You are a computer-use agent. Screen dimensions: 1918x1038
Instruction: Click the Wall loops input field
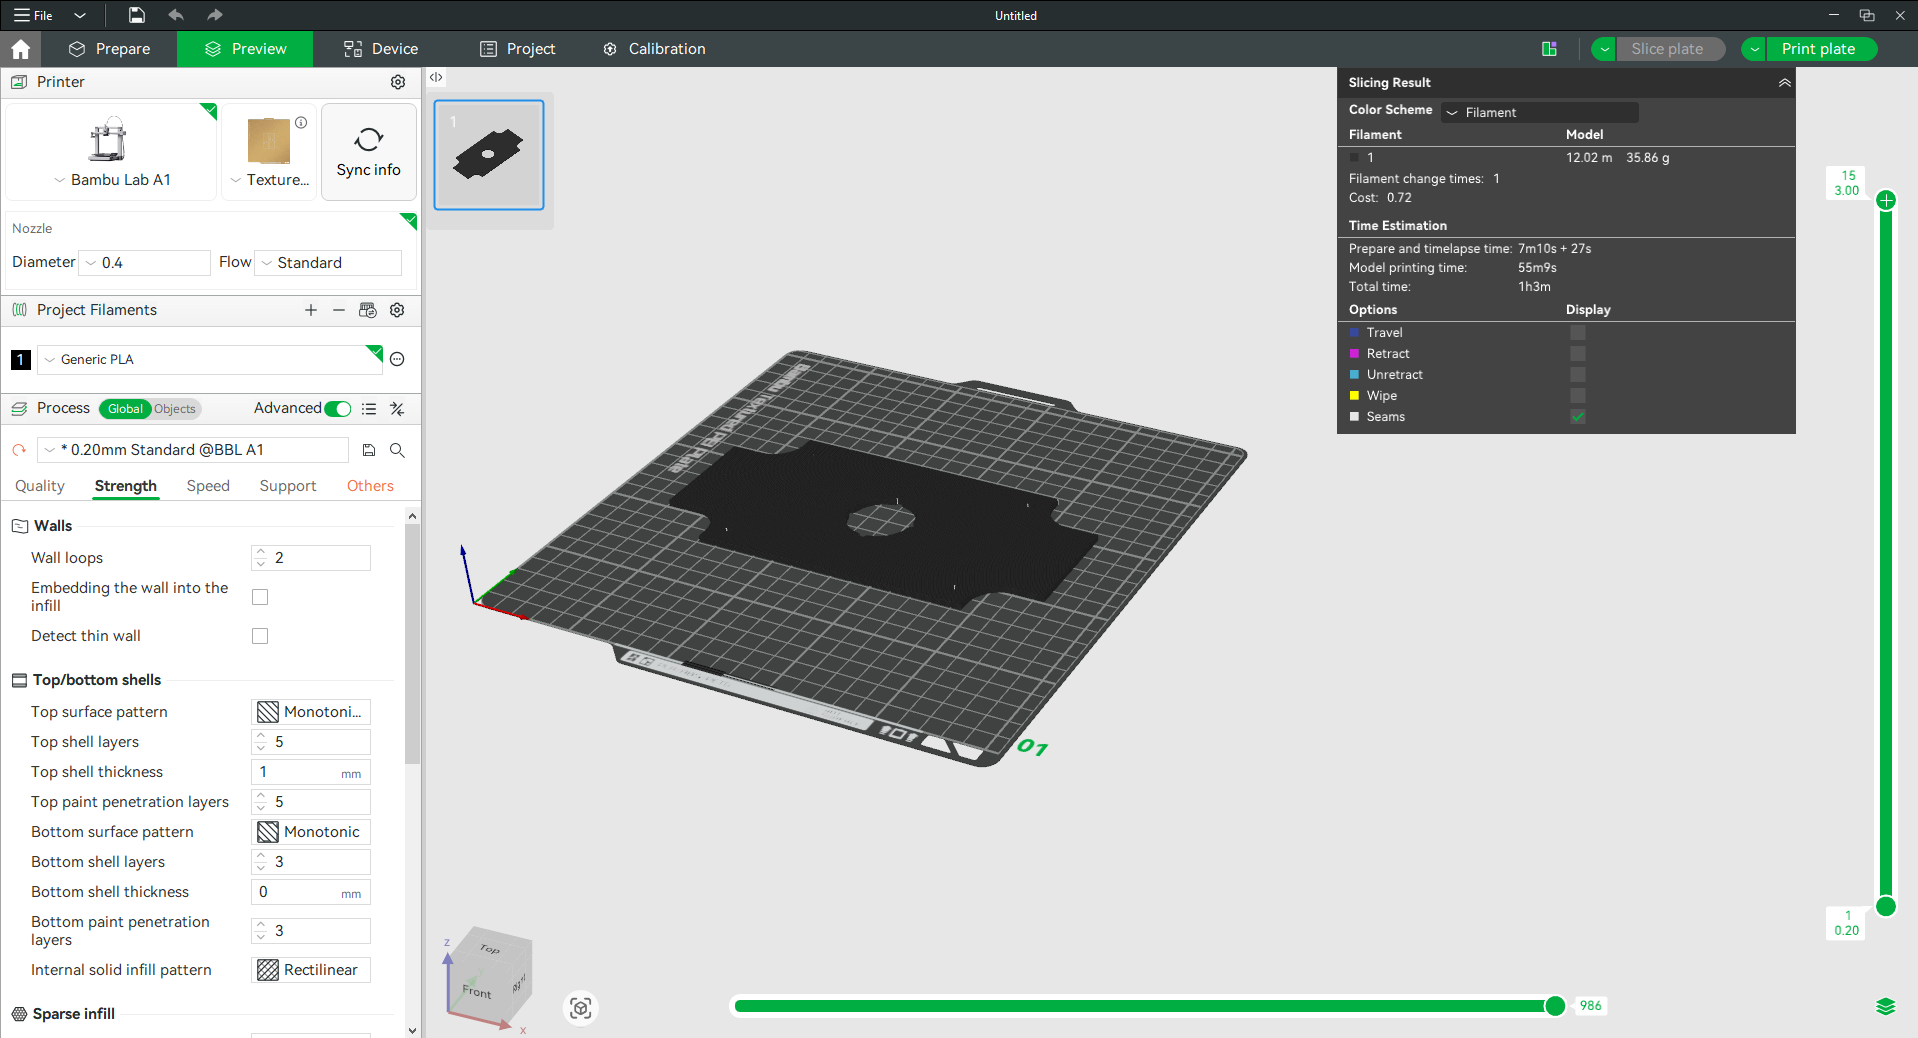[x=311, y=558]
